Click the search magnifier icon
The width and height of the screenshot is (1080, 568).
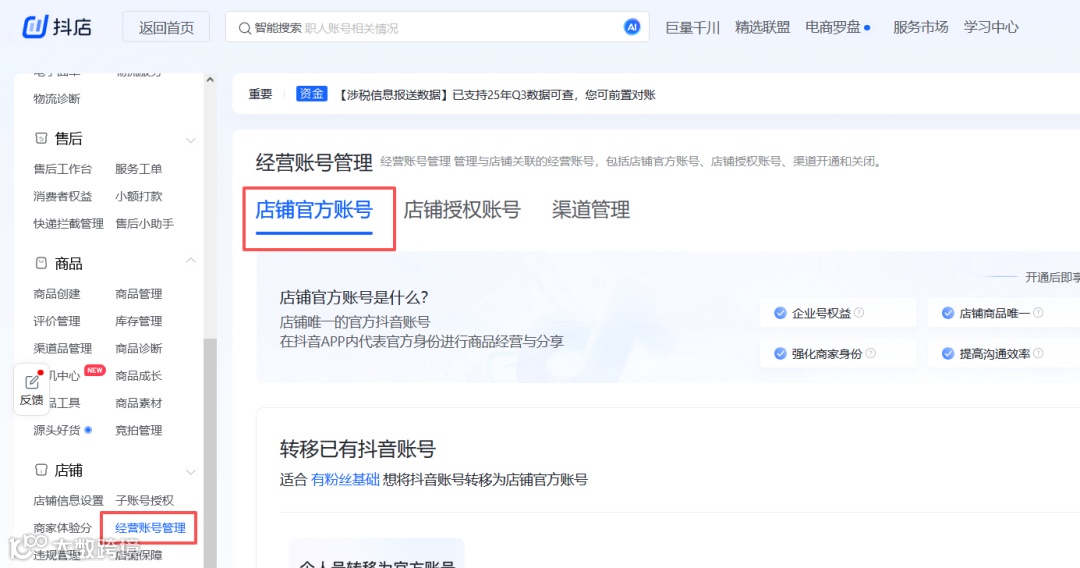(x=245, y=28)
